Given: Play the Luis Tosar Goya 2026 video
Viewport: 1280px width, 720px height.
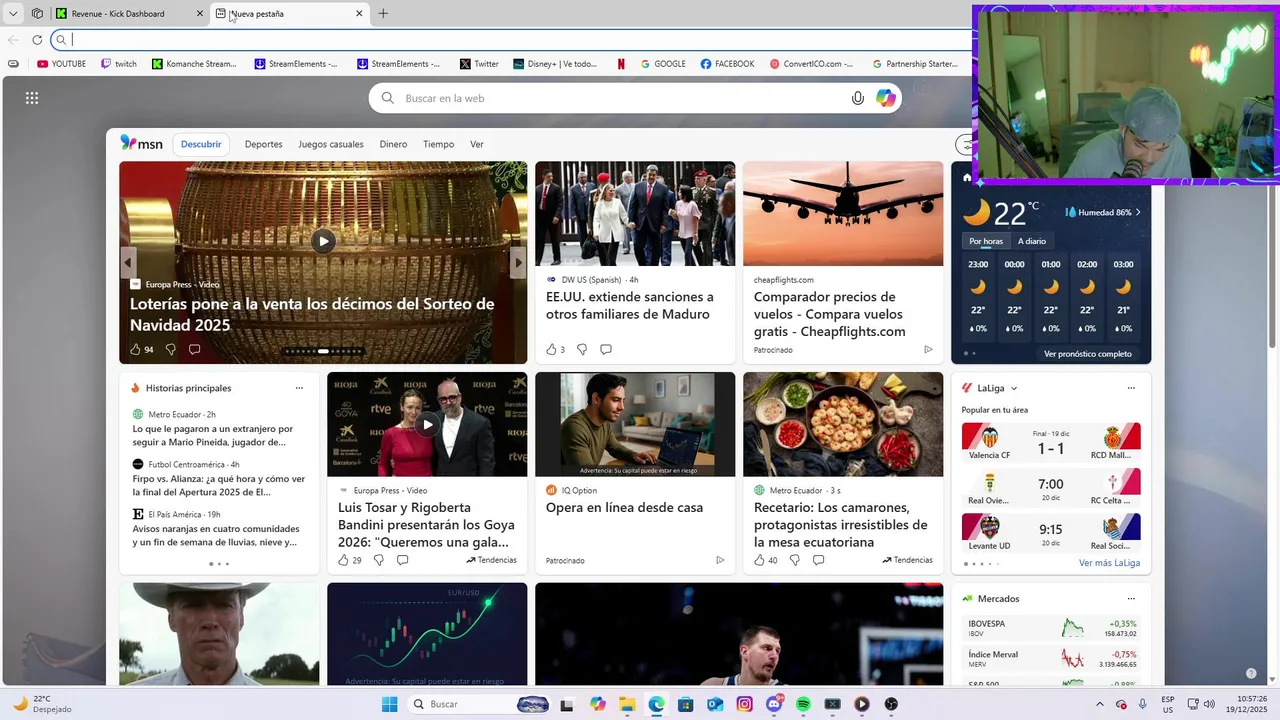Looking at the screenshot, I should coord(427,424).
